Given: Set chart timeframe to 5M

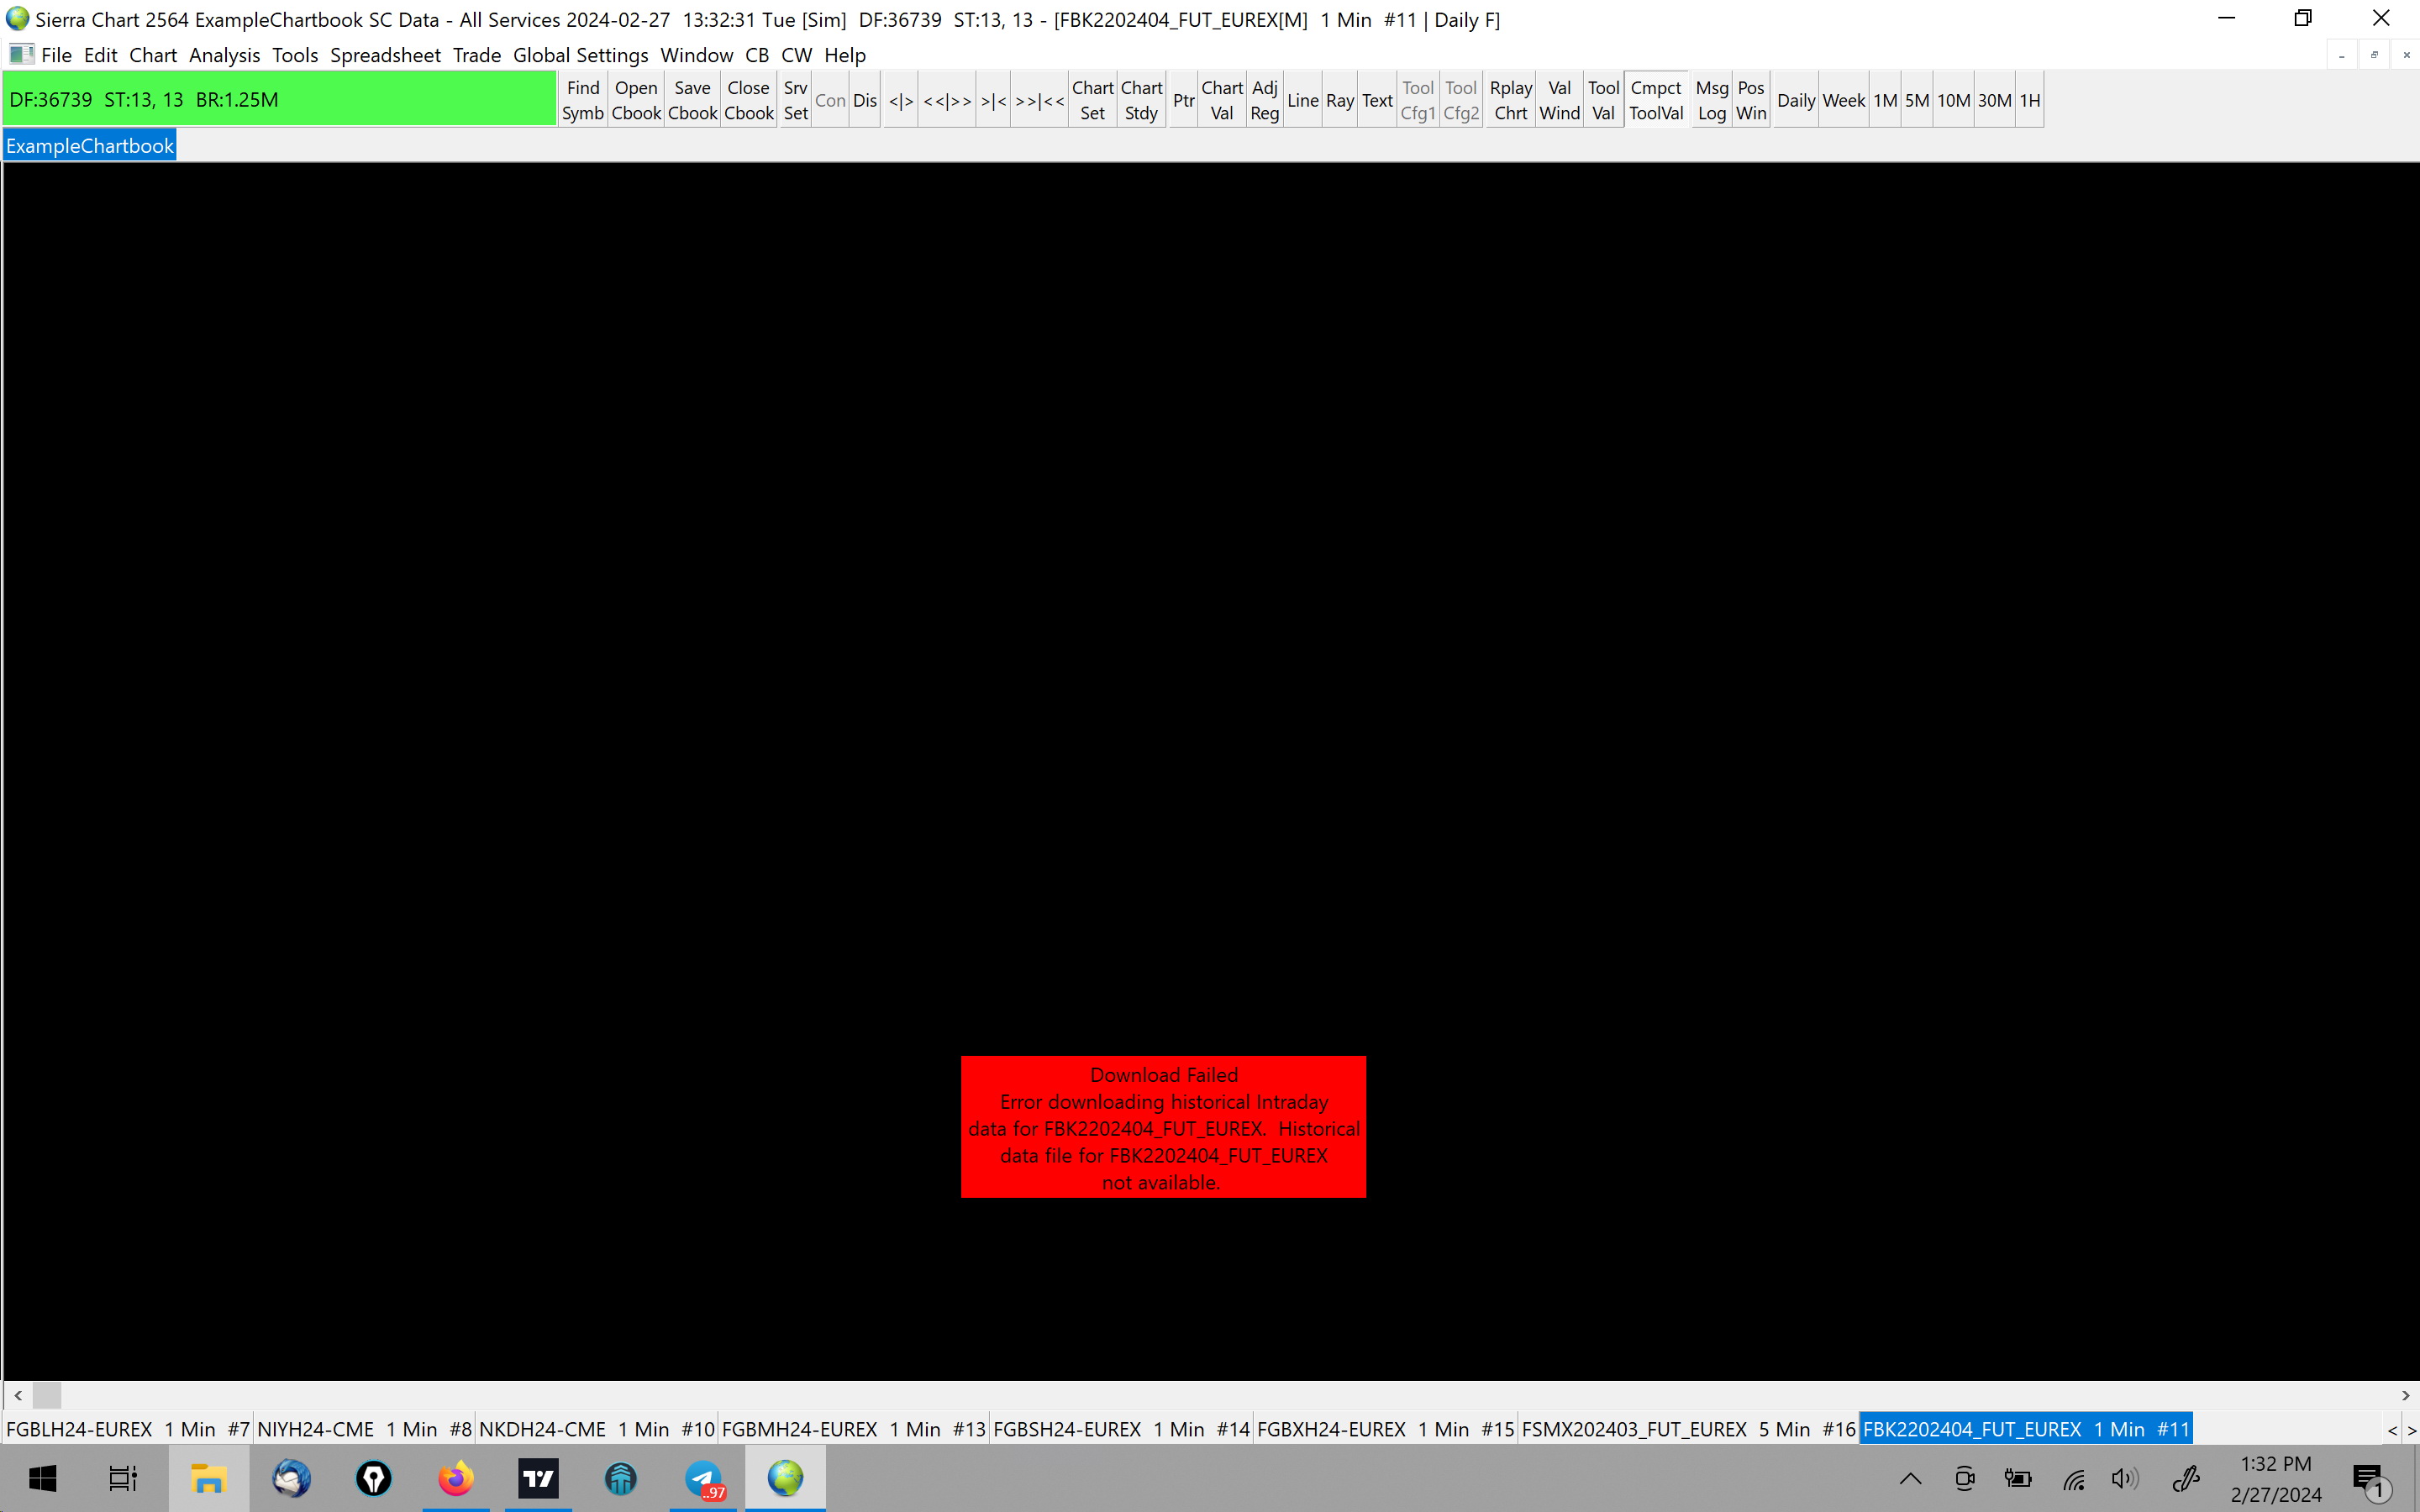Looking at the screenshot, I should click(1916, 100).
